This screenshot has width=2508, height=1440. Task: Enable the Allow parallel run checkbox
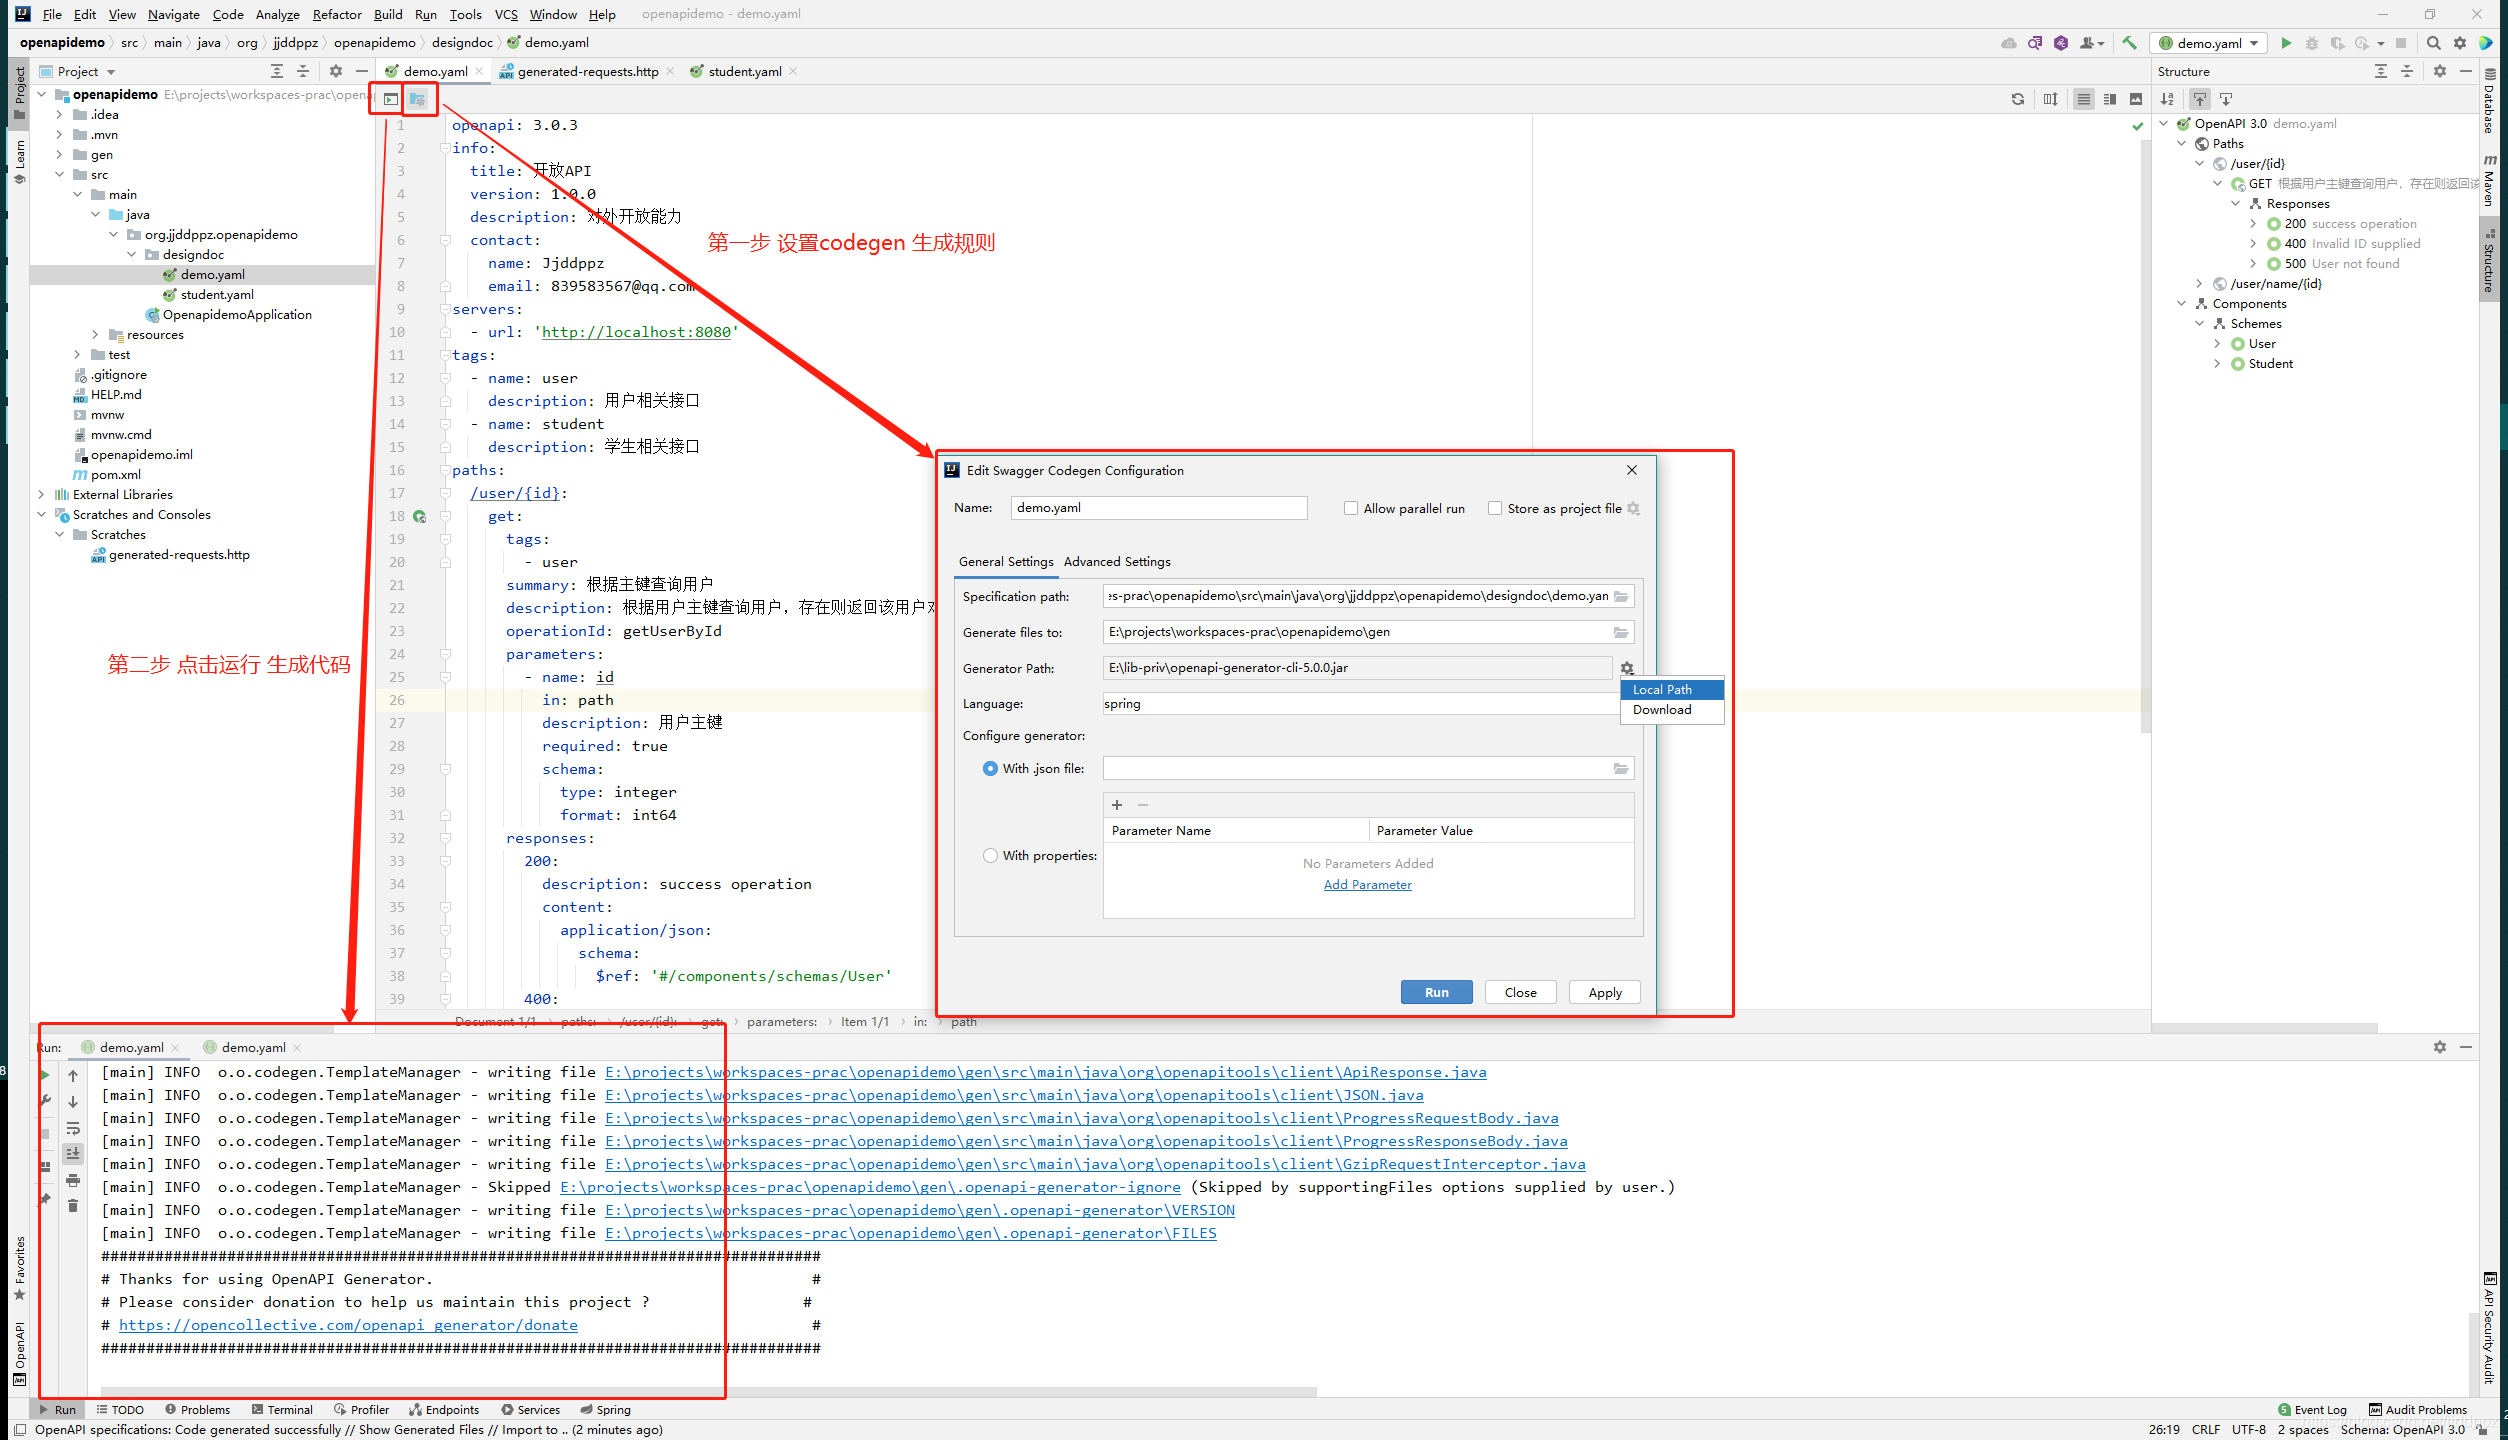(x=1351, y=508)
